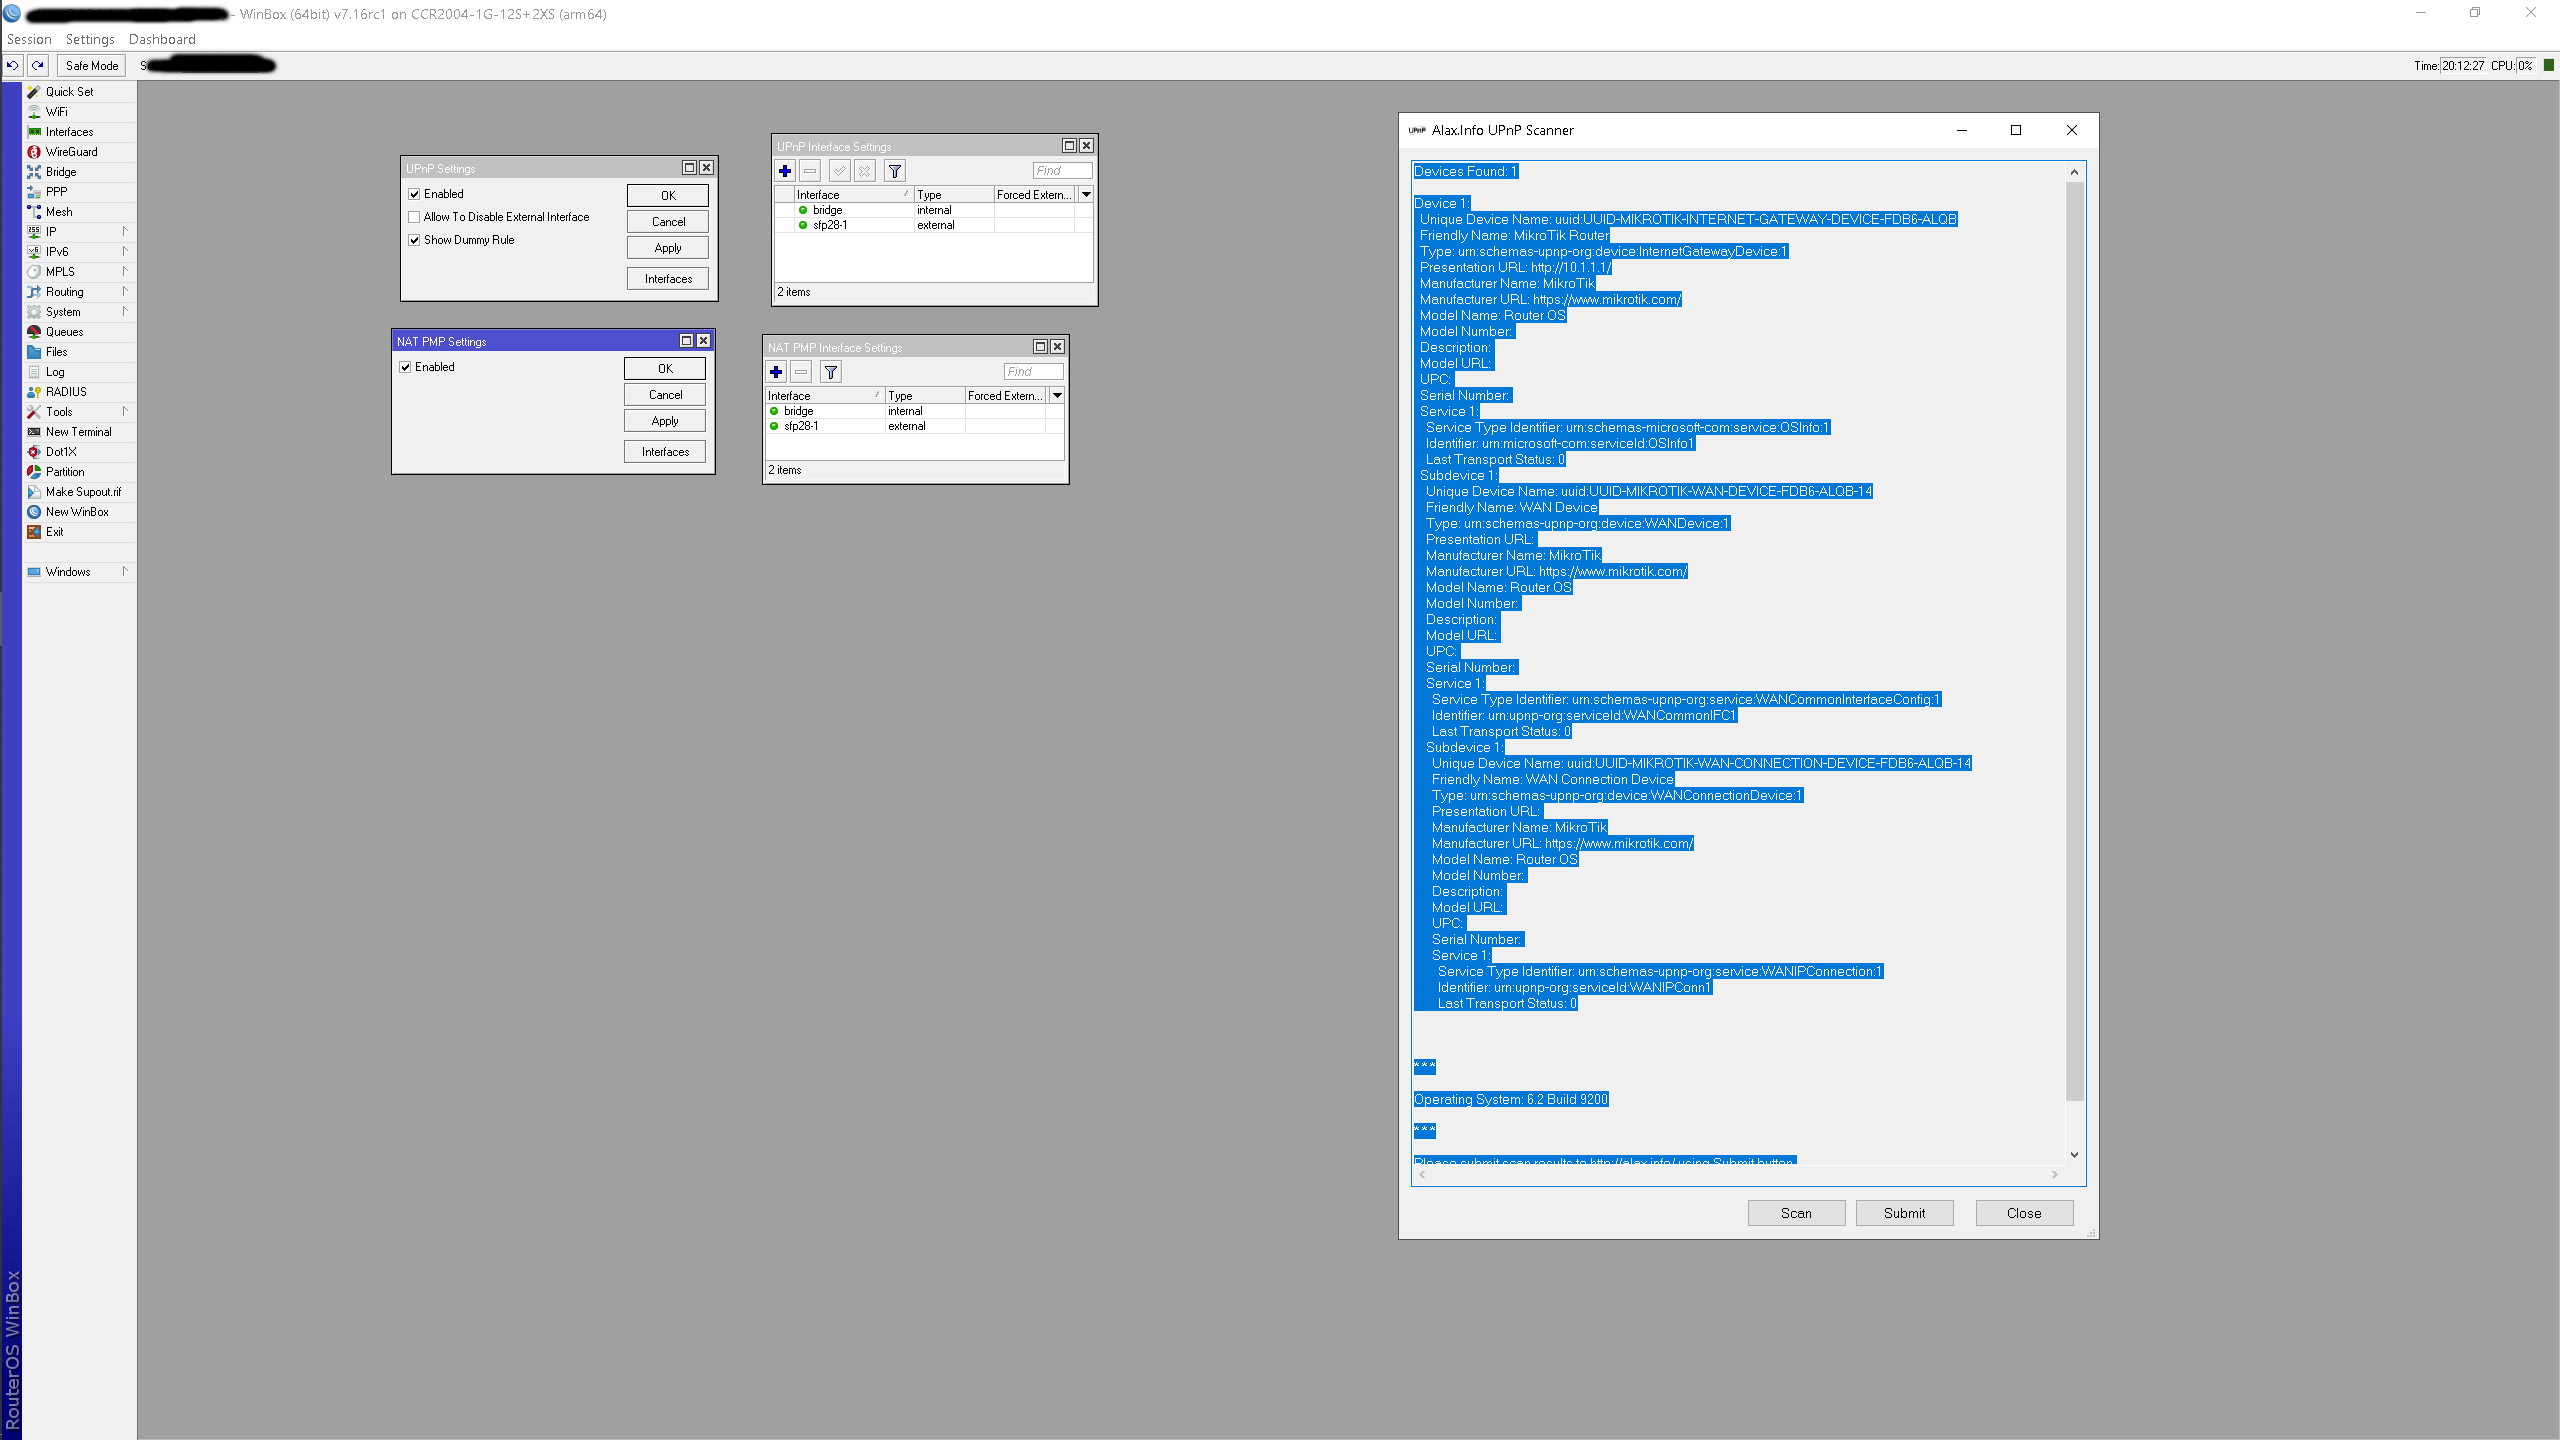Click the Log icon in sidebar
The width and height of the screenshot is (2560, 1440).
pos(34,372)
